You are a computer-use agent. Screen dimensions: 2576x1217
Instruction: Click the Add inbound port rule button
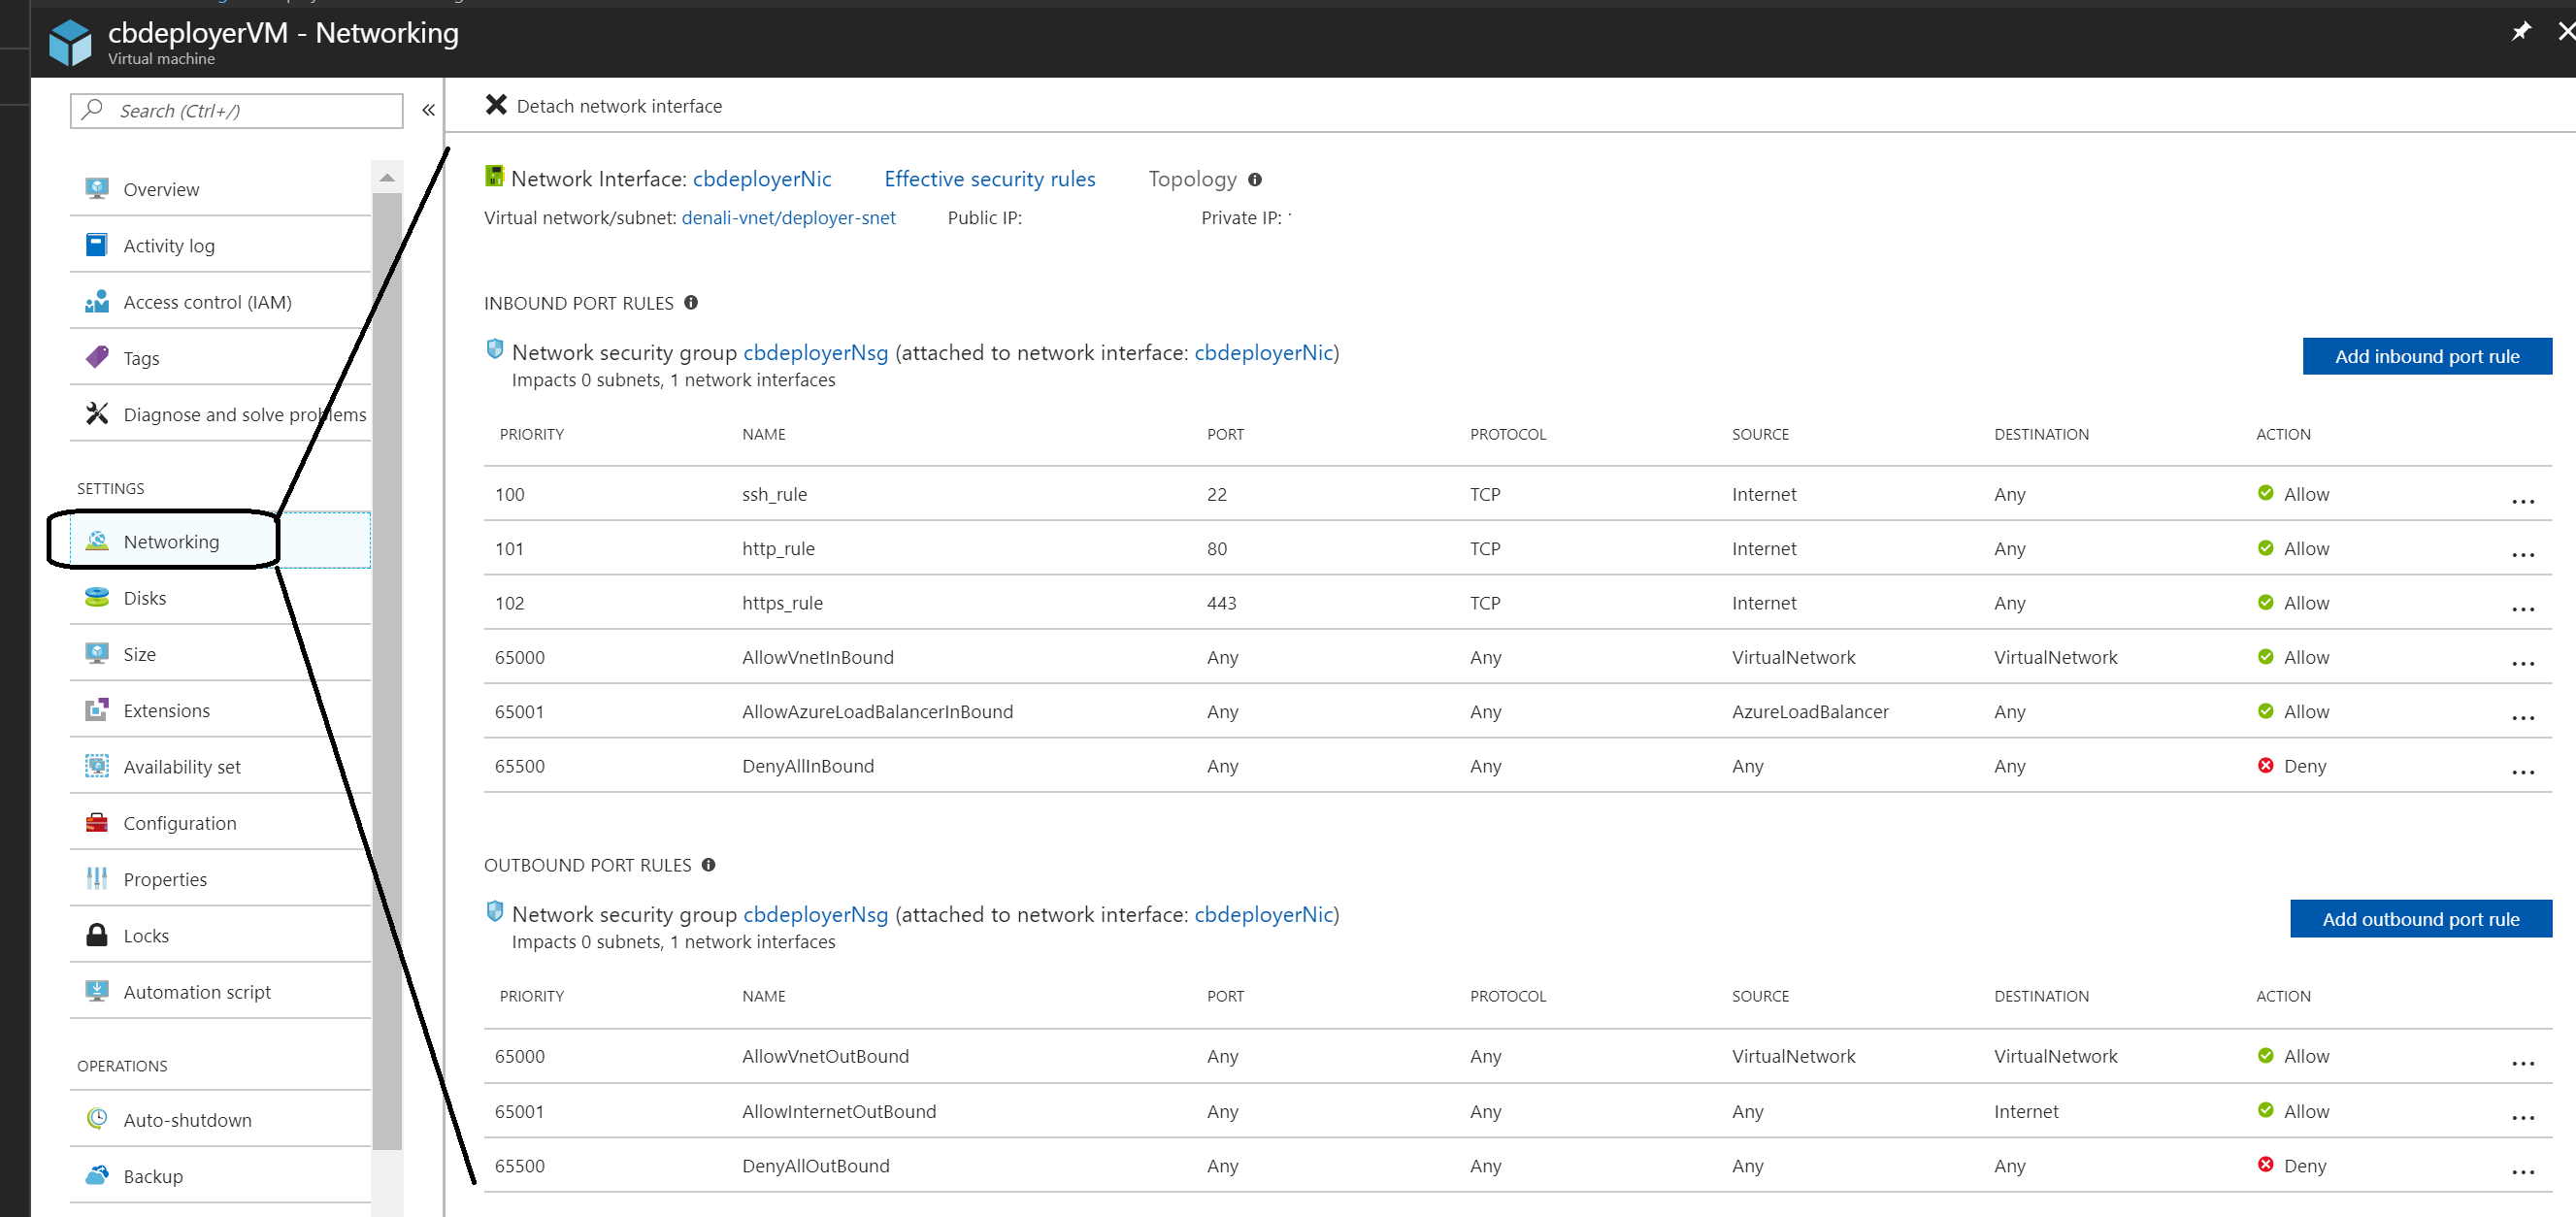[x=2426, y=356]
